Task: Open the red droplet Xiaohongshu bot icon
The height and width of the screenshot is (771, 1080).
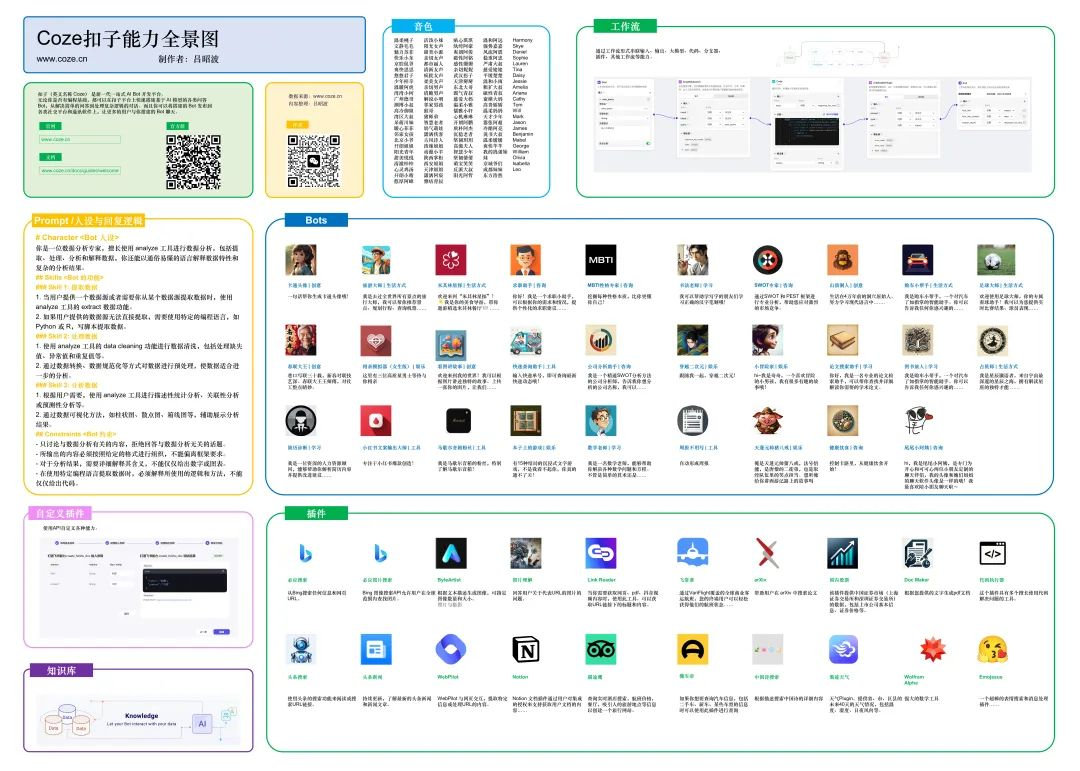Action: 375,421
